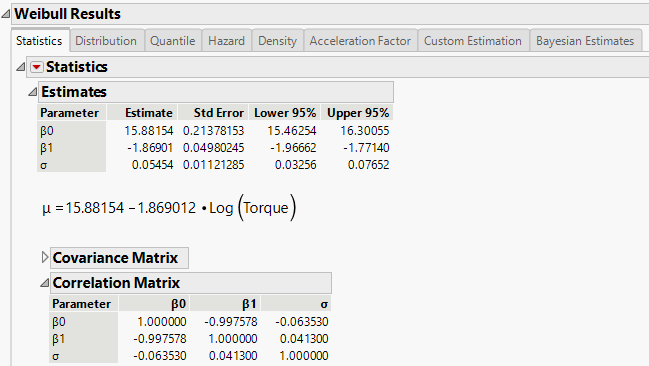Click the lower bound 15.46254

291,131
